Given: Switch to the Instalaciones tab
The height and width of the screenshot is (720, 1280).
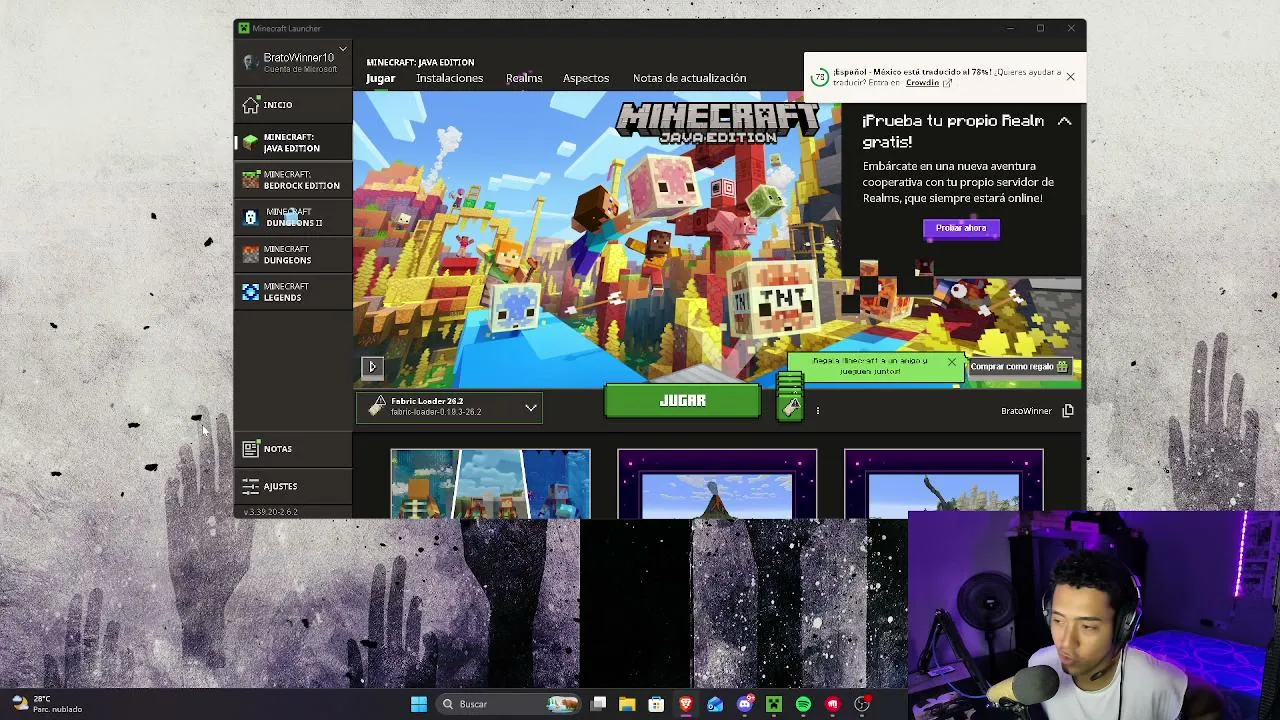Looking at the screenshot, I should pos(449,78).
